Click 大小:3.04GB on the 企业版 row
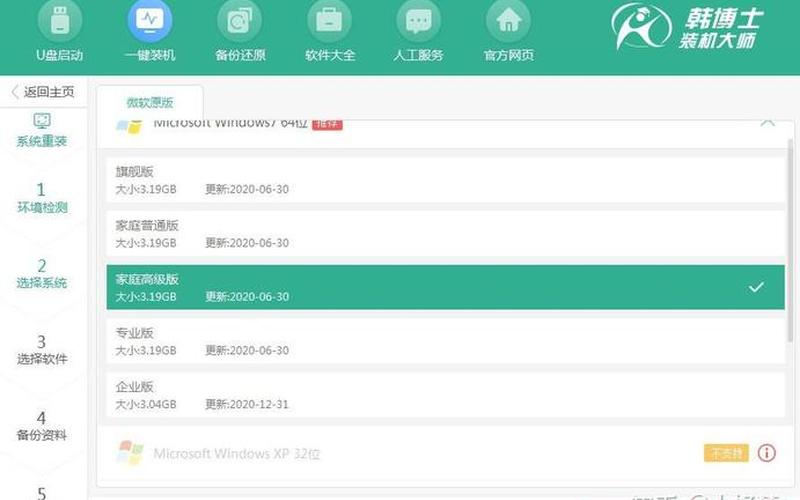Image resolution: width=800 pixels, height=500 pixels. pyautogui.click(x=146, y=405)
